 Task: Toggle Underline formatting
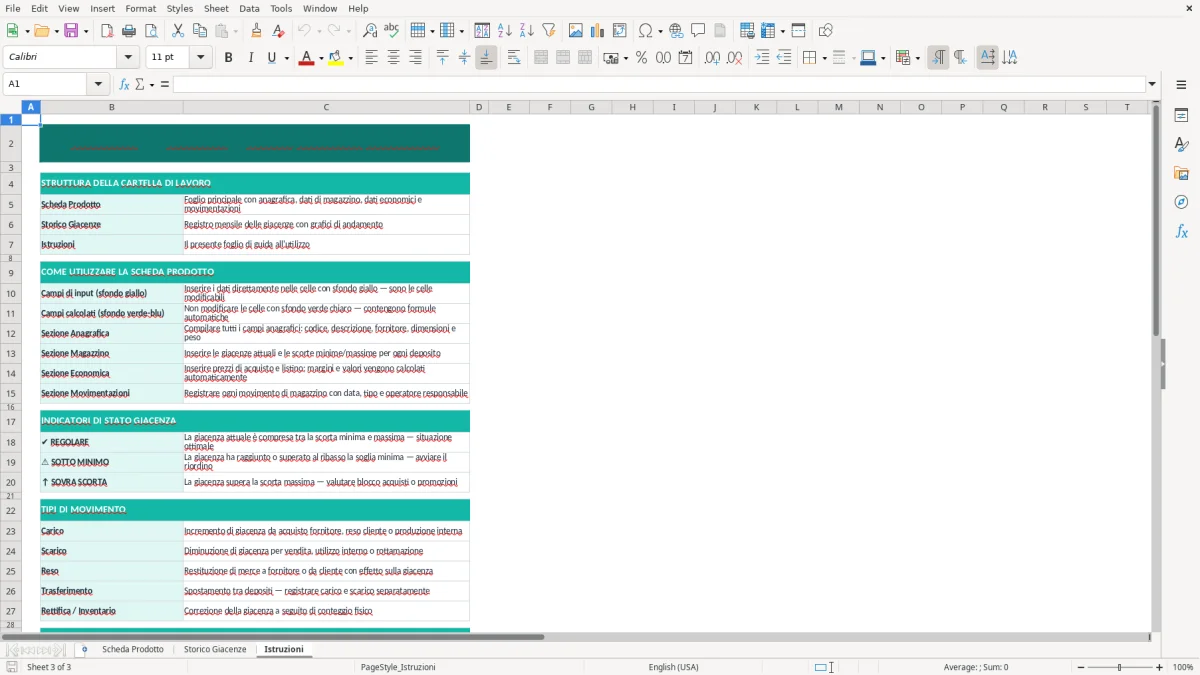pyautogui.click(x=271, y=58)
